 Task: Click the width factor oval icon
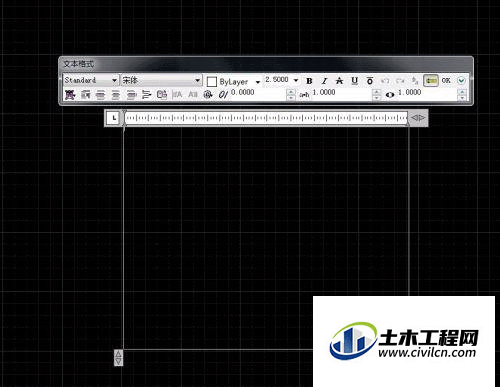tap(390, 95)
